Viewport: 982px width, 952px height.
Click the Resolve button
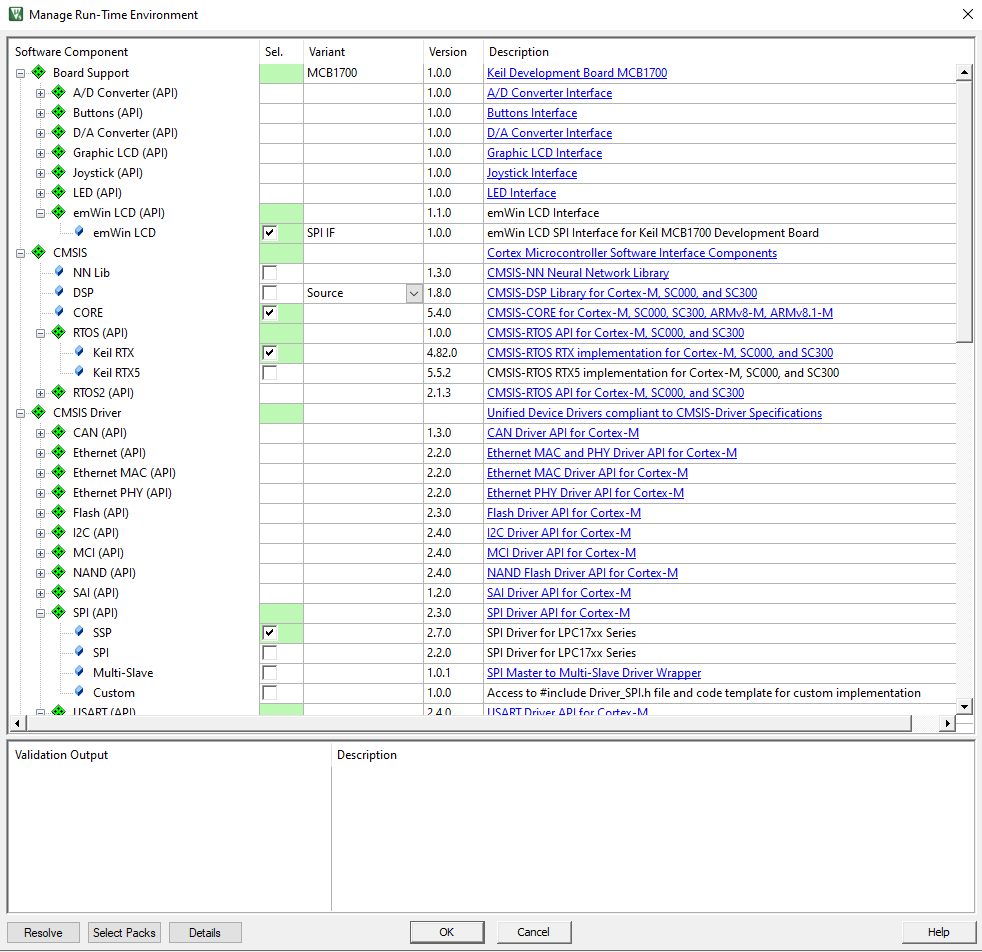(43, 931)
